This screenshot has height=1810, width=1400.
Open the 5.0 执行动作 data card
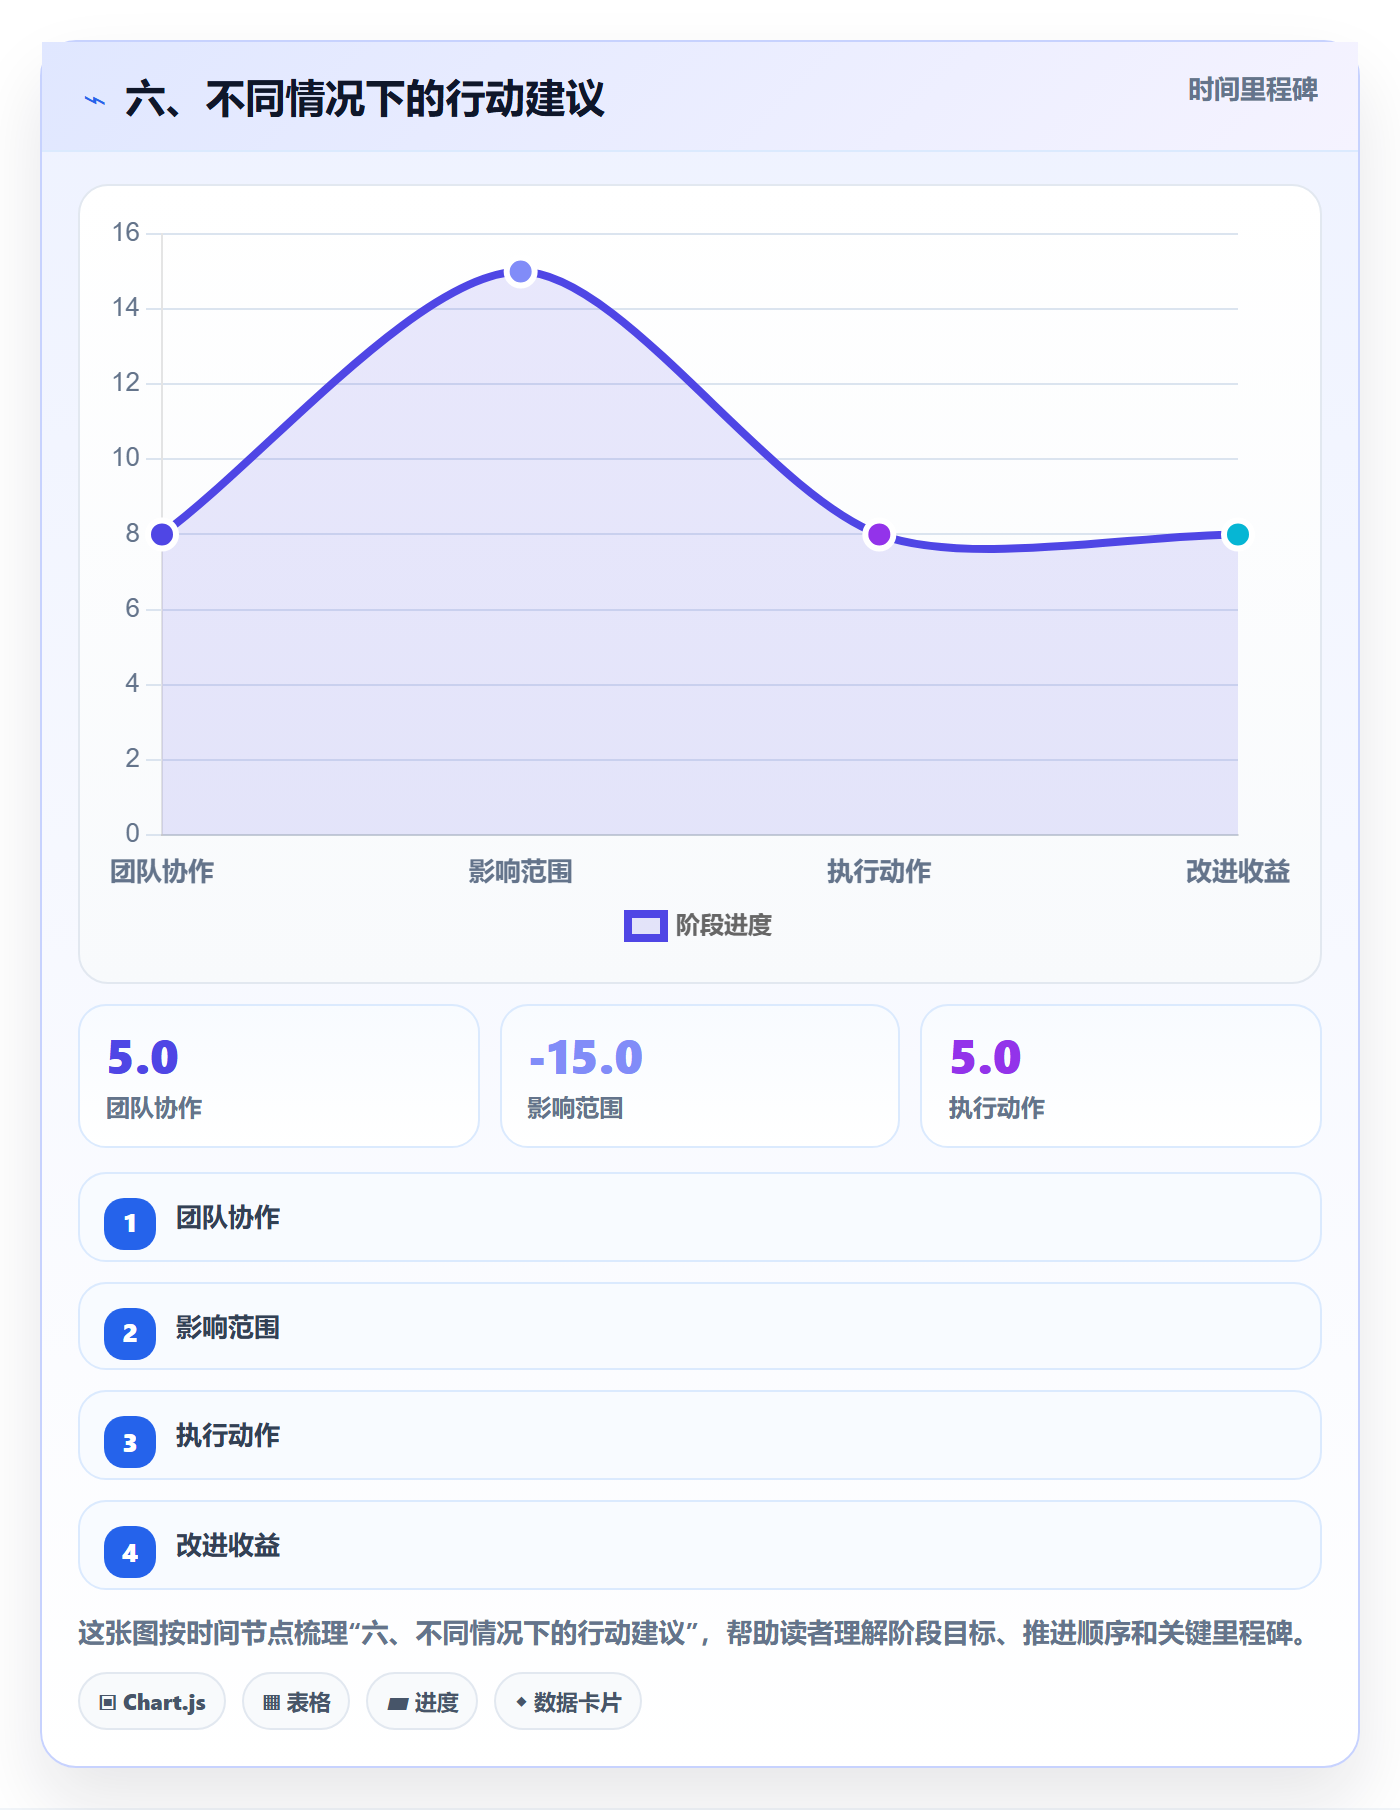[x=1120, y=1076]
